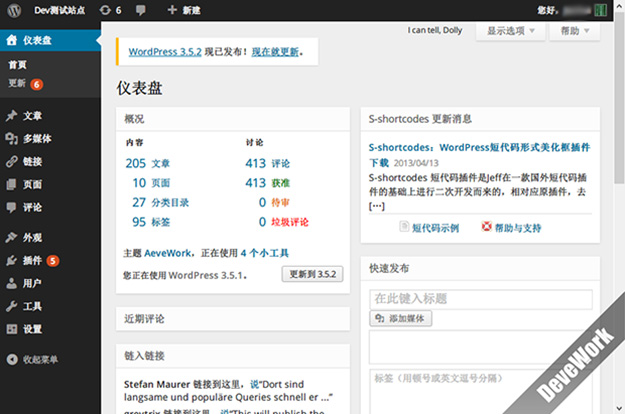Screen dimensions: 625x414
Task: Click the 收起菜单 collapse arrow icon
Action: [x=12, y=359]
